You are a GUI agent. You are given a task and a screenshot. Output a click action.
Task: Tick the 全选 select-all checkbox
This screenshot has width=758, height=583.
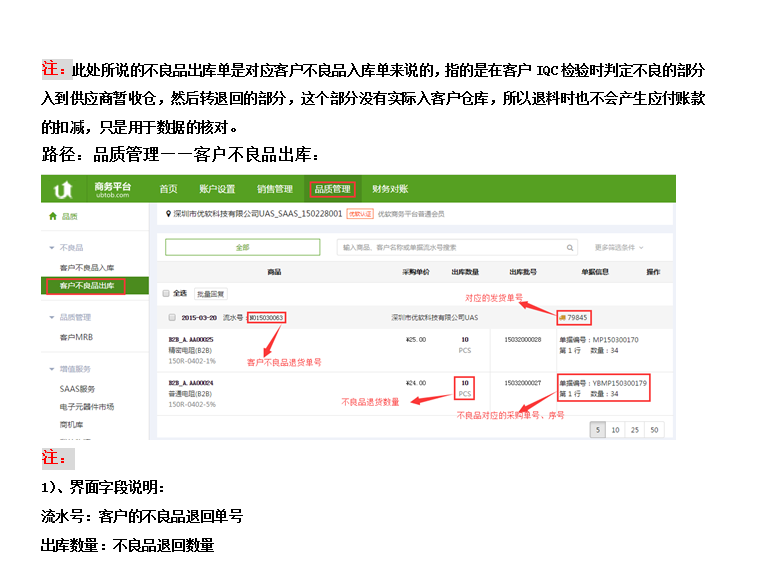[x=166, y=294]
